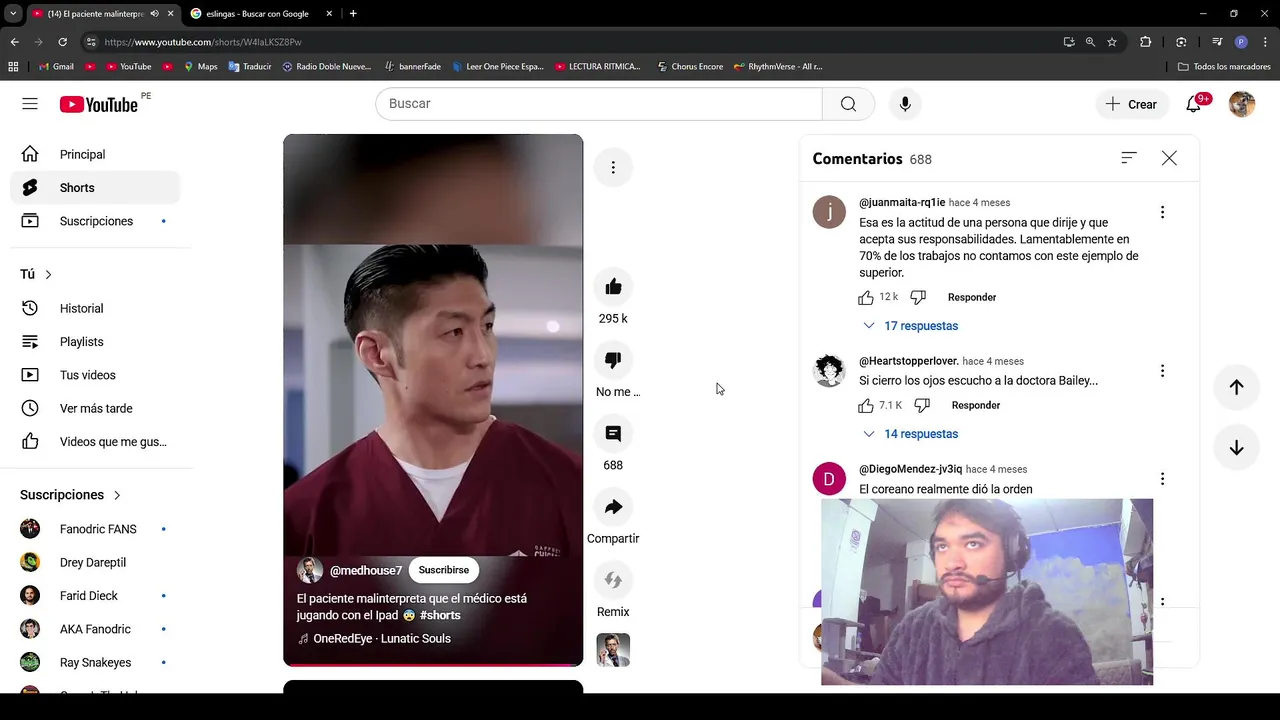1280x720 pixels.
Task: Open the Farid Dieck subscription
Action: click(x=95, y=596)
